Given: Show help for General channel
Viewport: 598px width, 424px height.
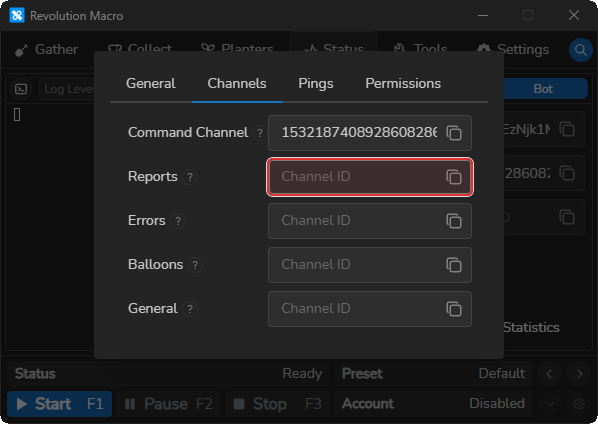Looking at the screenshot, I should click(x=190, y=308).
